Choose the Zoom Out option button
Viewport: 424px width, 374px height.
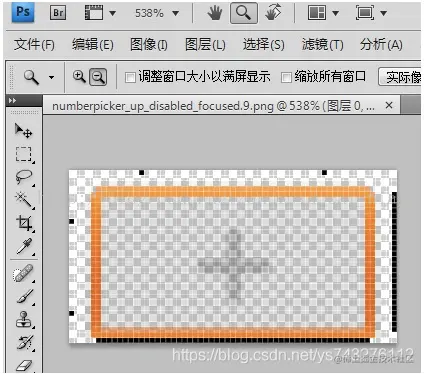tap(98, 77)
